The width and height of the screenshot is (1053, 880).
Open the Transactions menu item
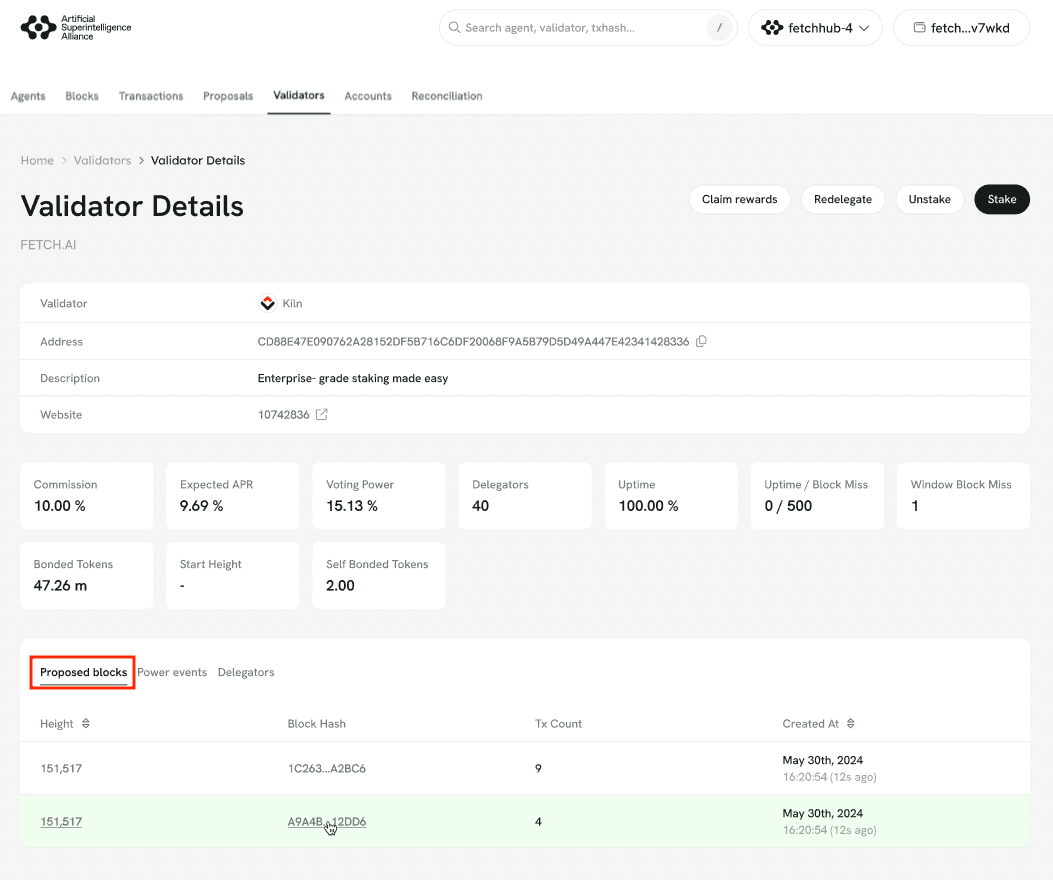point(151,96)
